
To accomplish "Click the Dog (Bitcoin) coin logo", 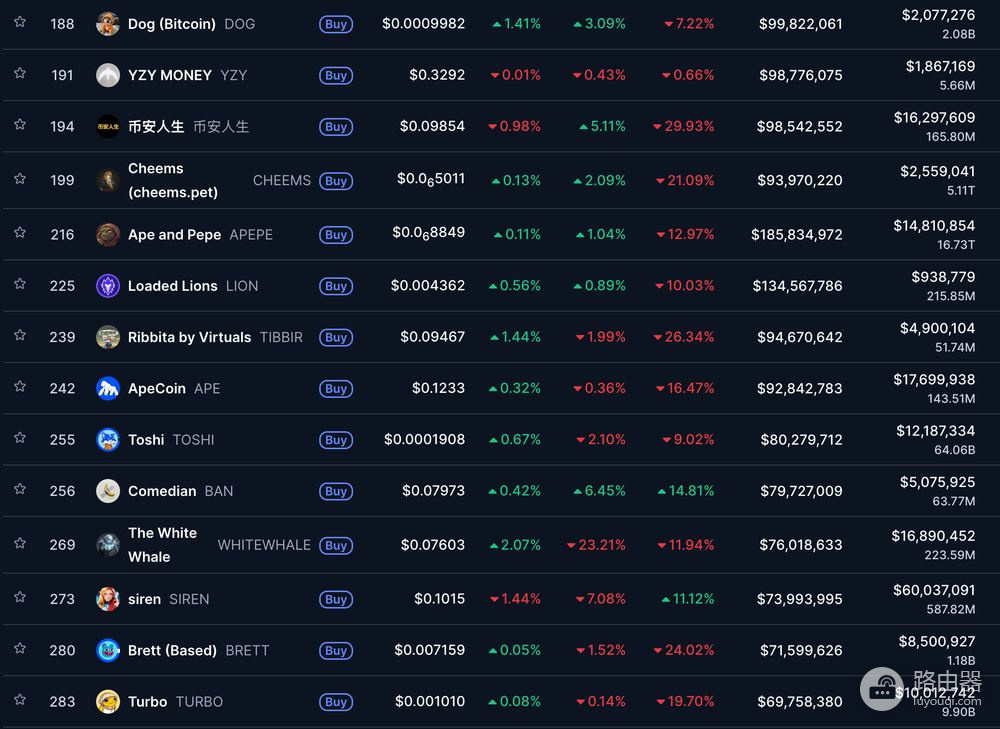I will 108,24.
